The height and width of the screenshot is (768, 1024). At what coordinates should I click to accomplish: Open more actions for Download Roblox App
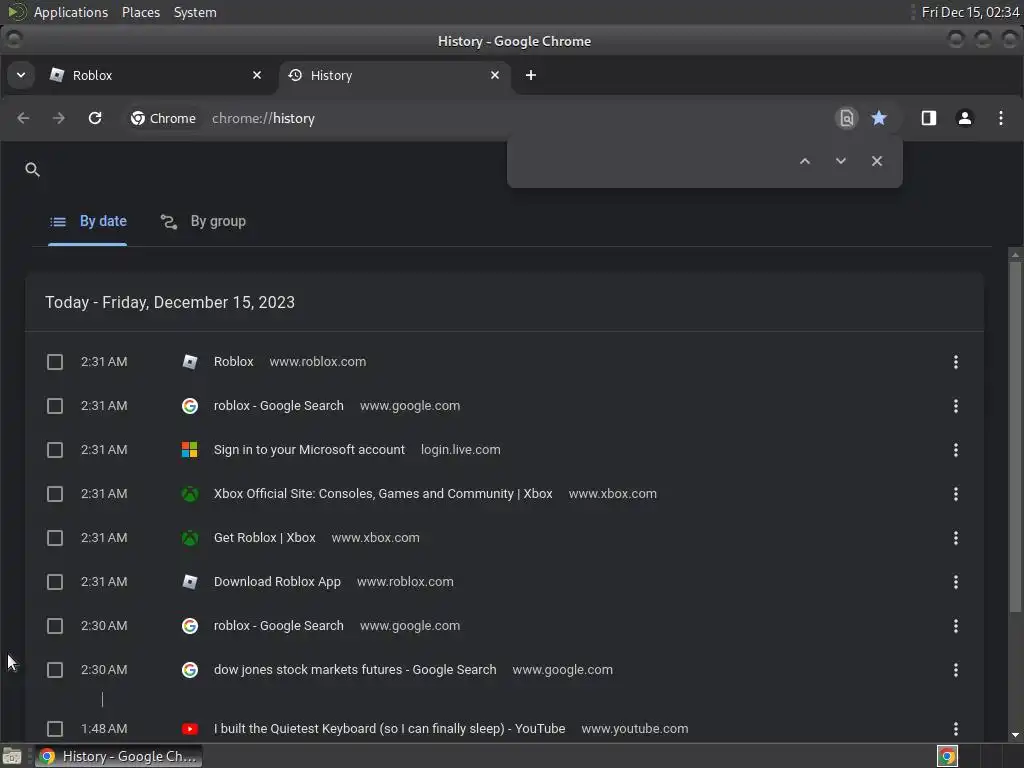point(955,582)
